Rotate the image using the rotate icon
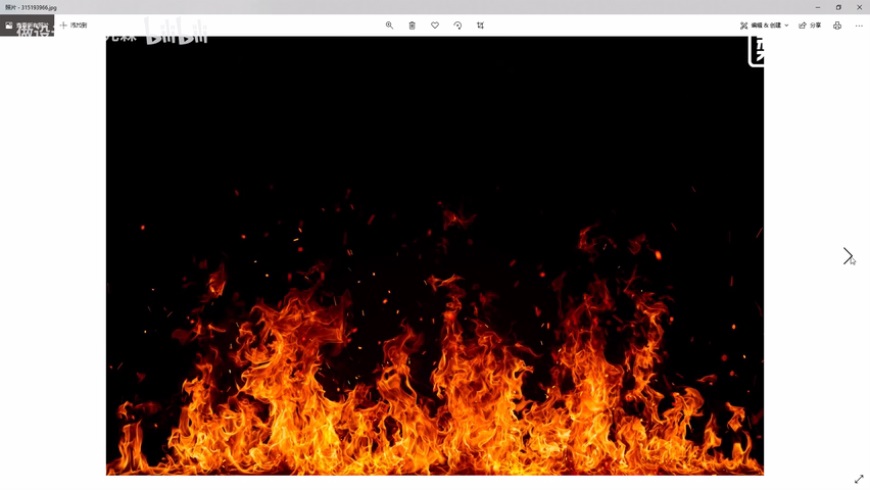 tap(458, 25)
